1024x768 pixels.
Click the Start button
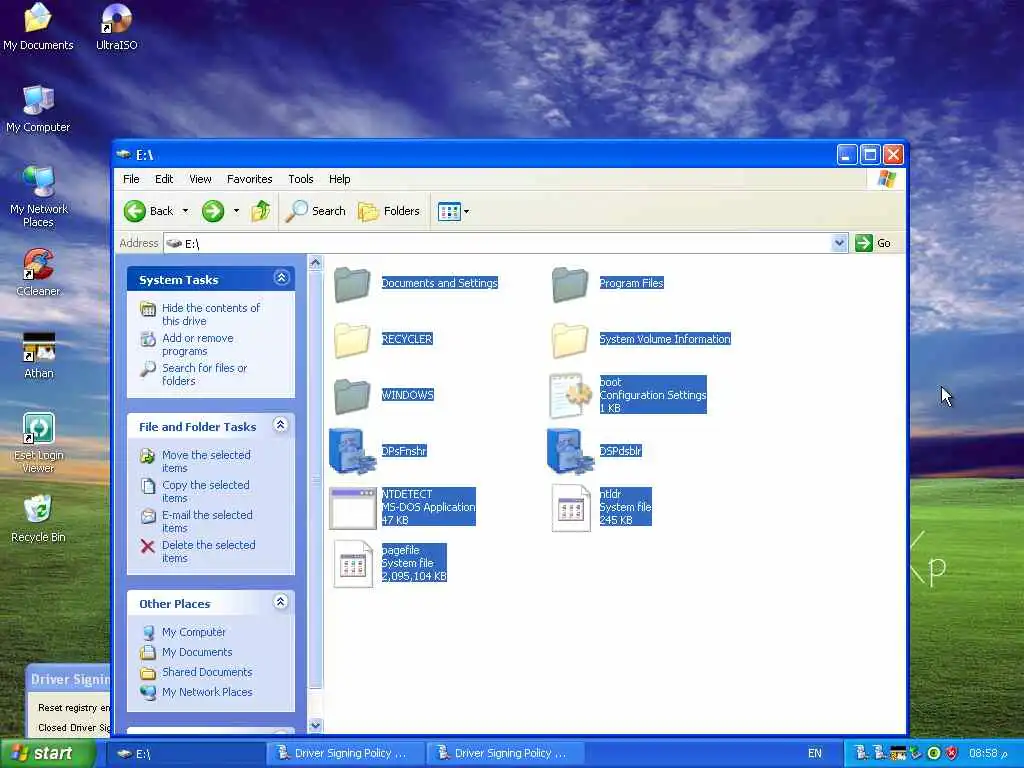coord(47,753)
